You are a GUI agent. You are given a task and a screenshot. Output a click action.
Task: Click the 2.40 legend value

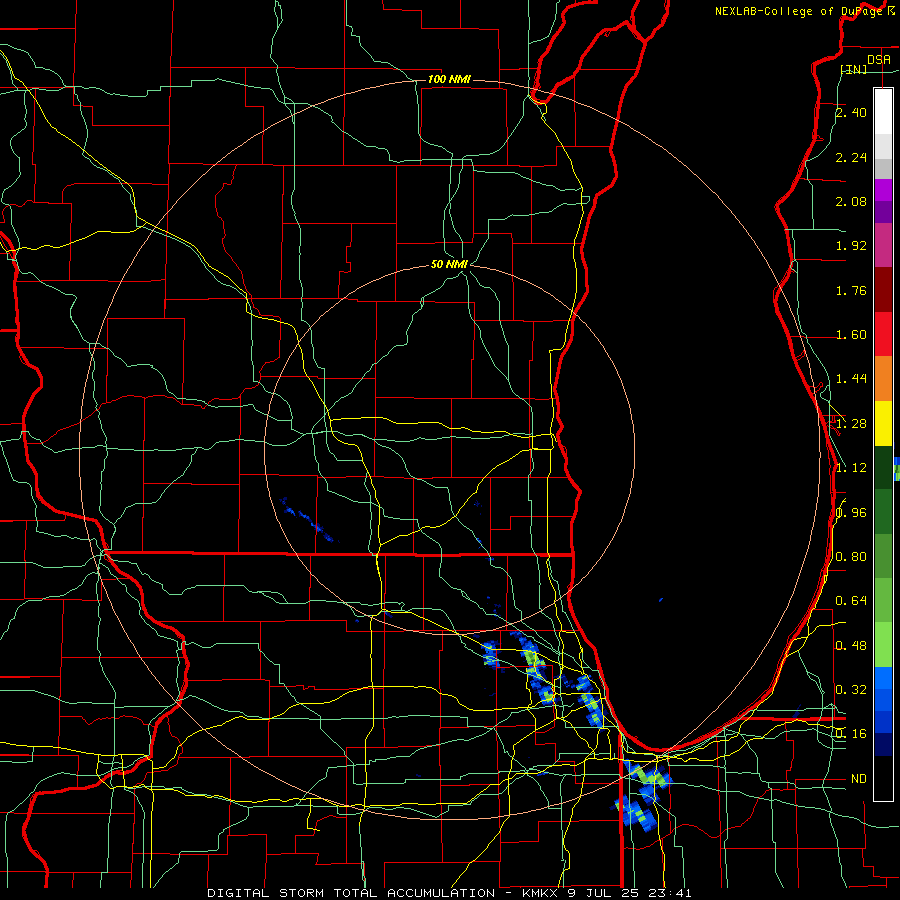pyautogui.click(x=851, y=112)
